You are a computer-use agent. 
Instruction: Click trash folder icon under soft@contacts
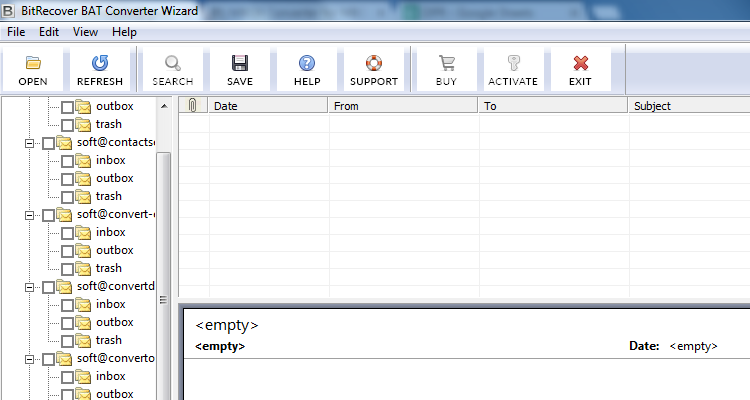(x=83, y=197)
